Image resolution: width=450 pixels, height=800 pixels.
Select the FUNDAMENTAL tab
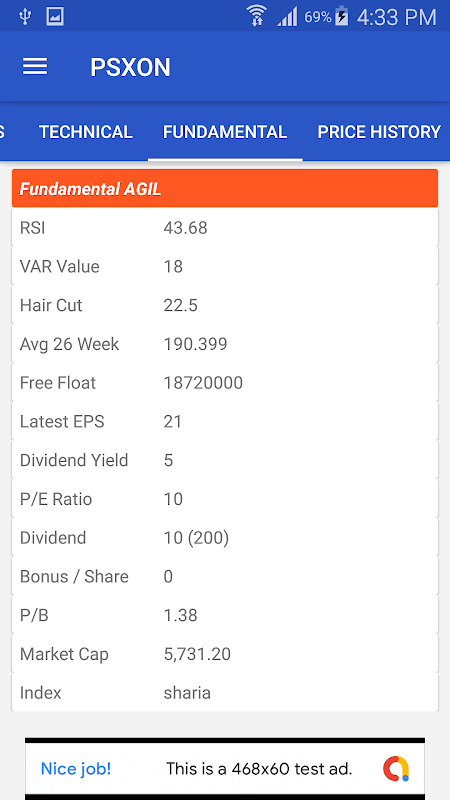[225, 132]
